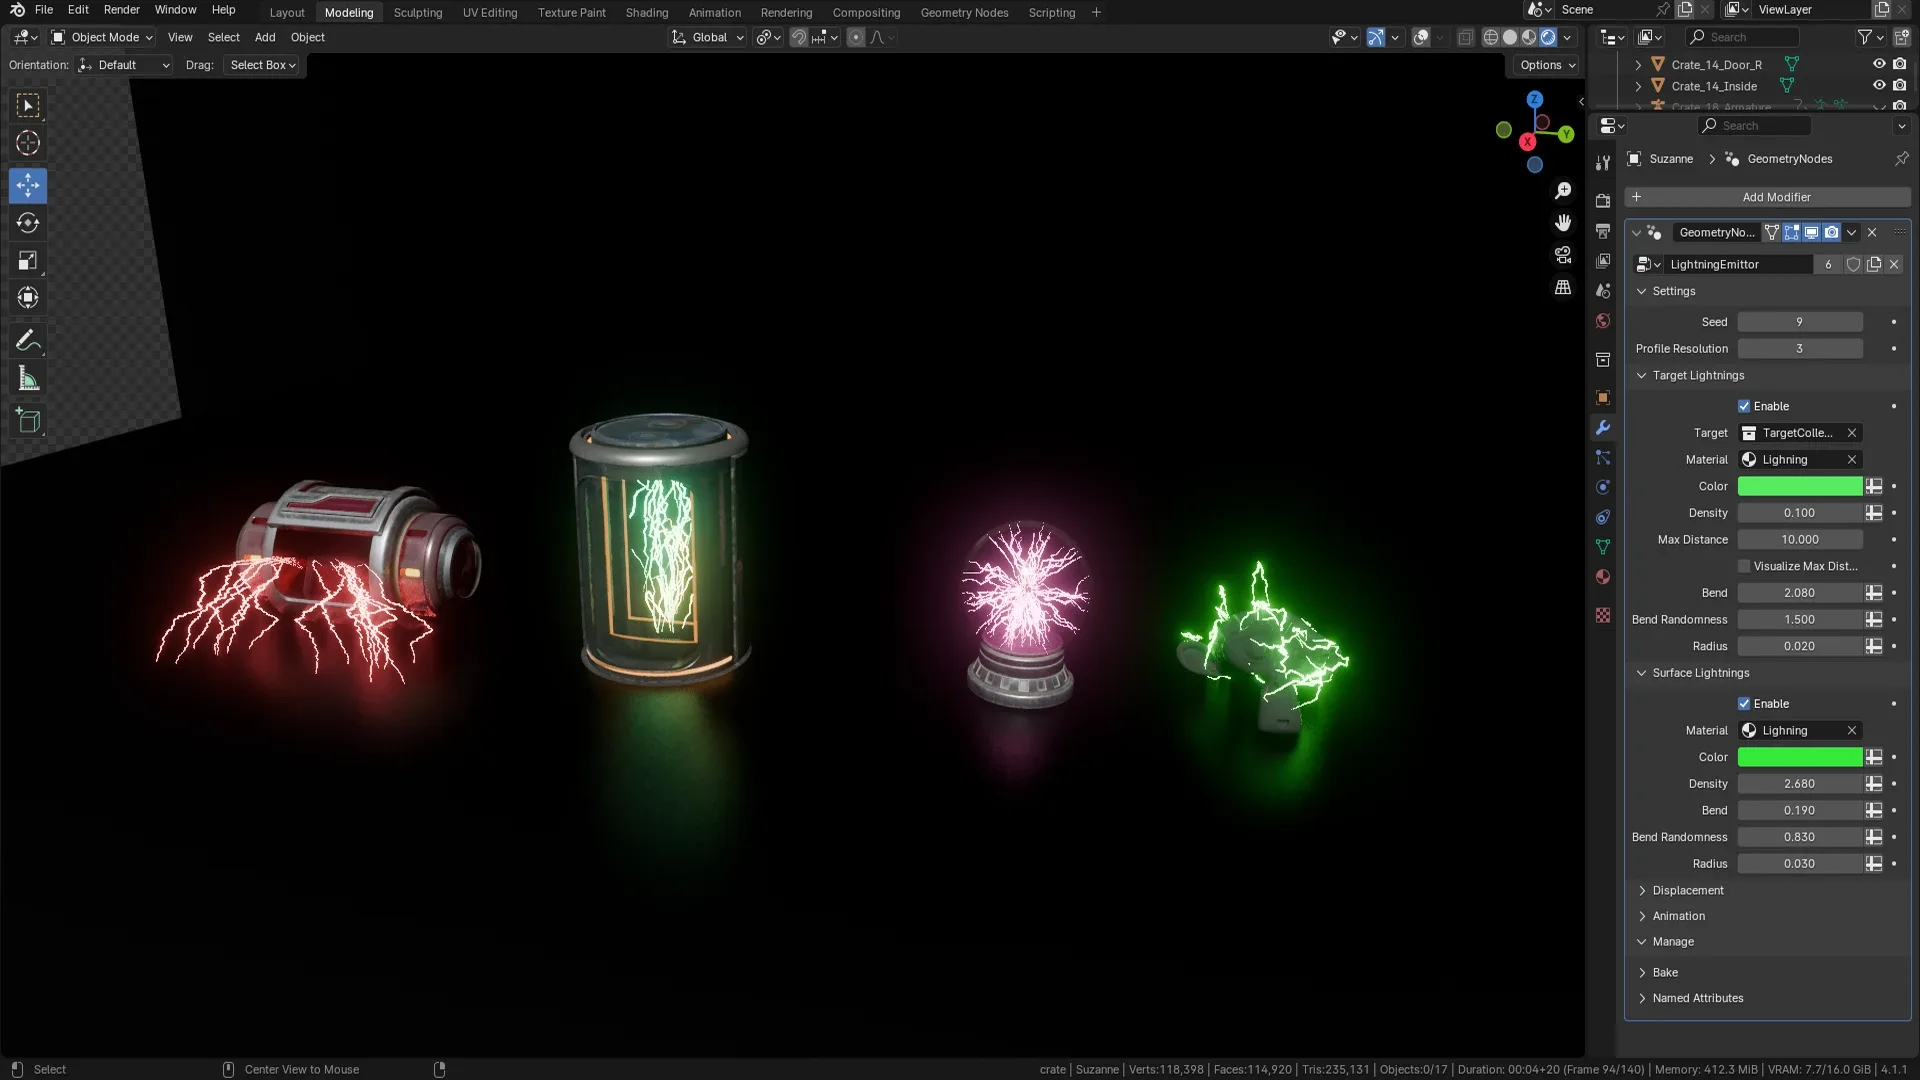This screenshot has height=1080, width=1920.
Task: Click the Add Modifier button
Action: 1776,197
